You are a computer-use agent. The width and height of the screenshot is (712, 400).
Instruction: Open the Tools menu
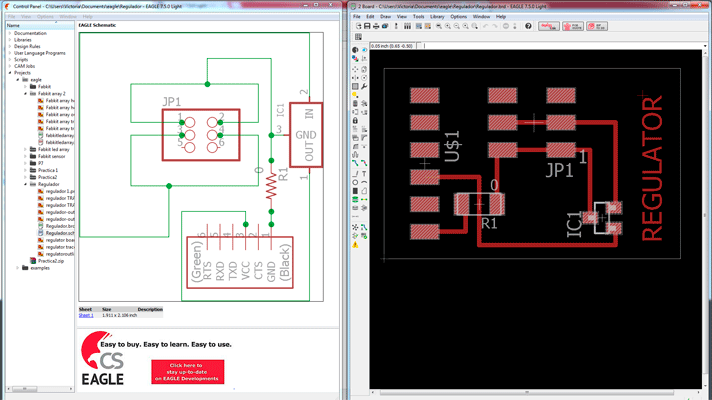click(x=418, y=16)
